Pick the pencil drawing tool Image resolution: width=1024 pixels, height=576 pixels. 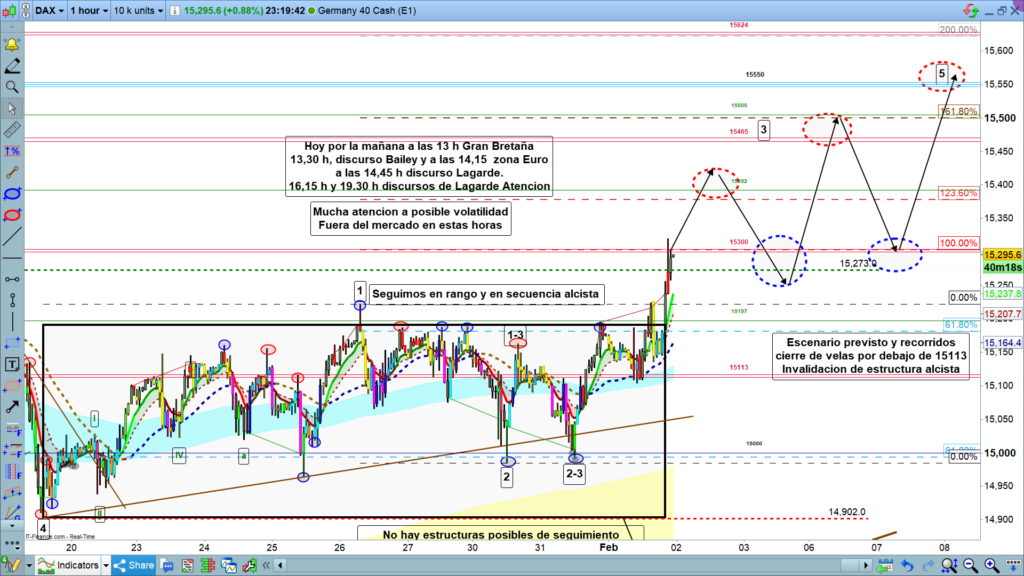pyautogui.click(x=12, y=66)
